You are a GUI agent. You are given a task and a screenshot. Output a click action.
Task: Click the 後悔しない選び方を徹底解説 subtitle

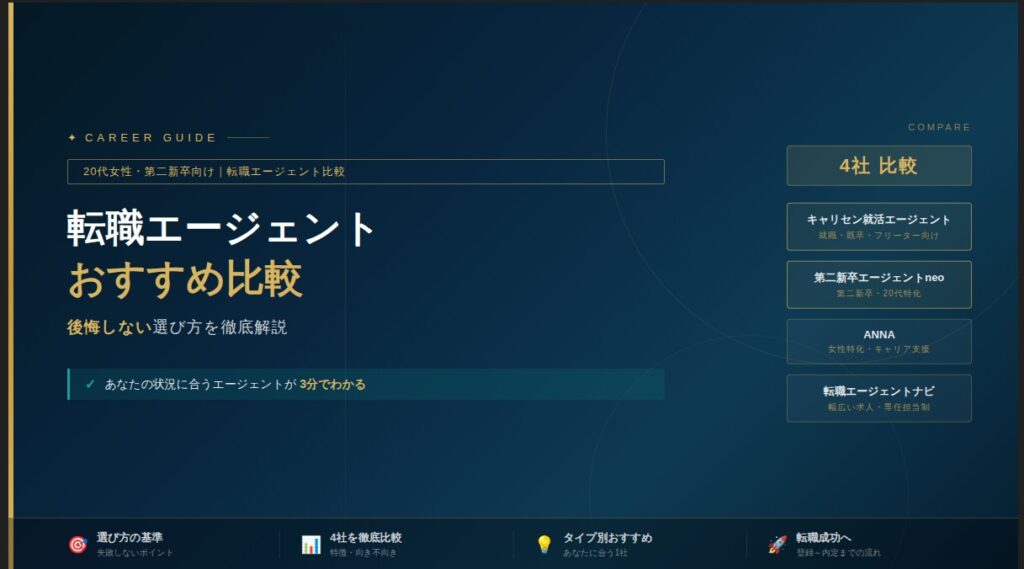coord(177,327)
